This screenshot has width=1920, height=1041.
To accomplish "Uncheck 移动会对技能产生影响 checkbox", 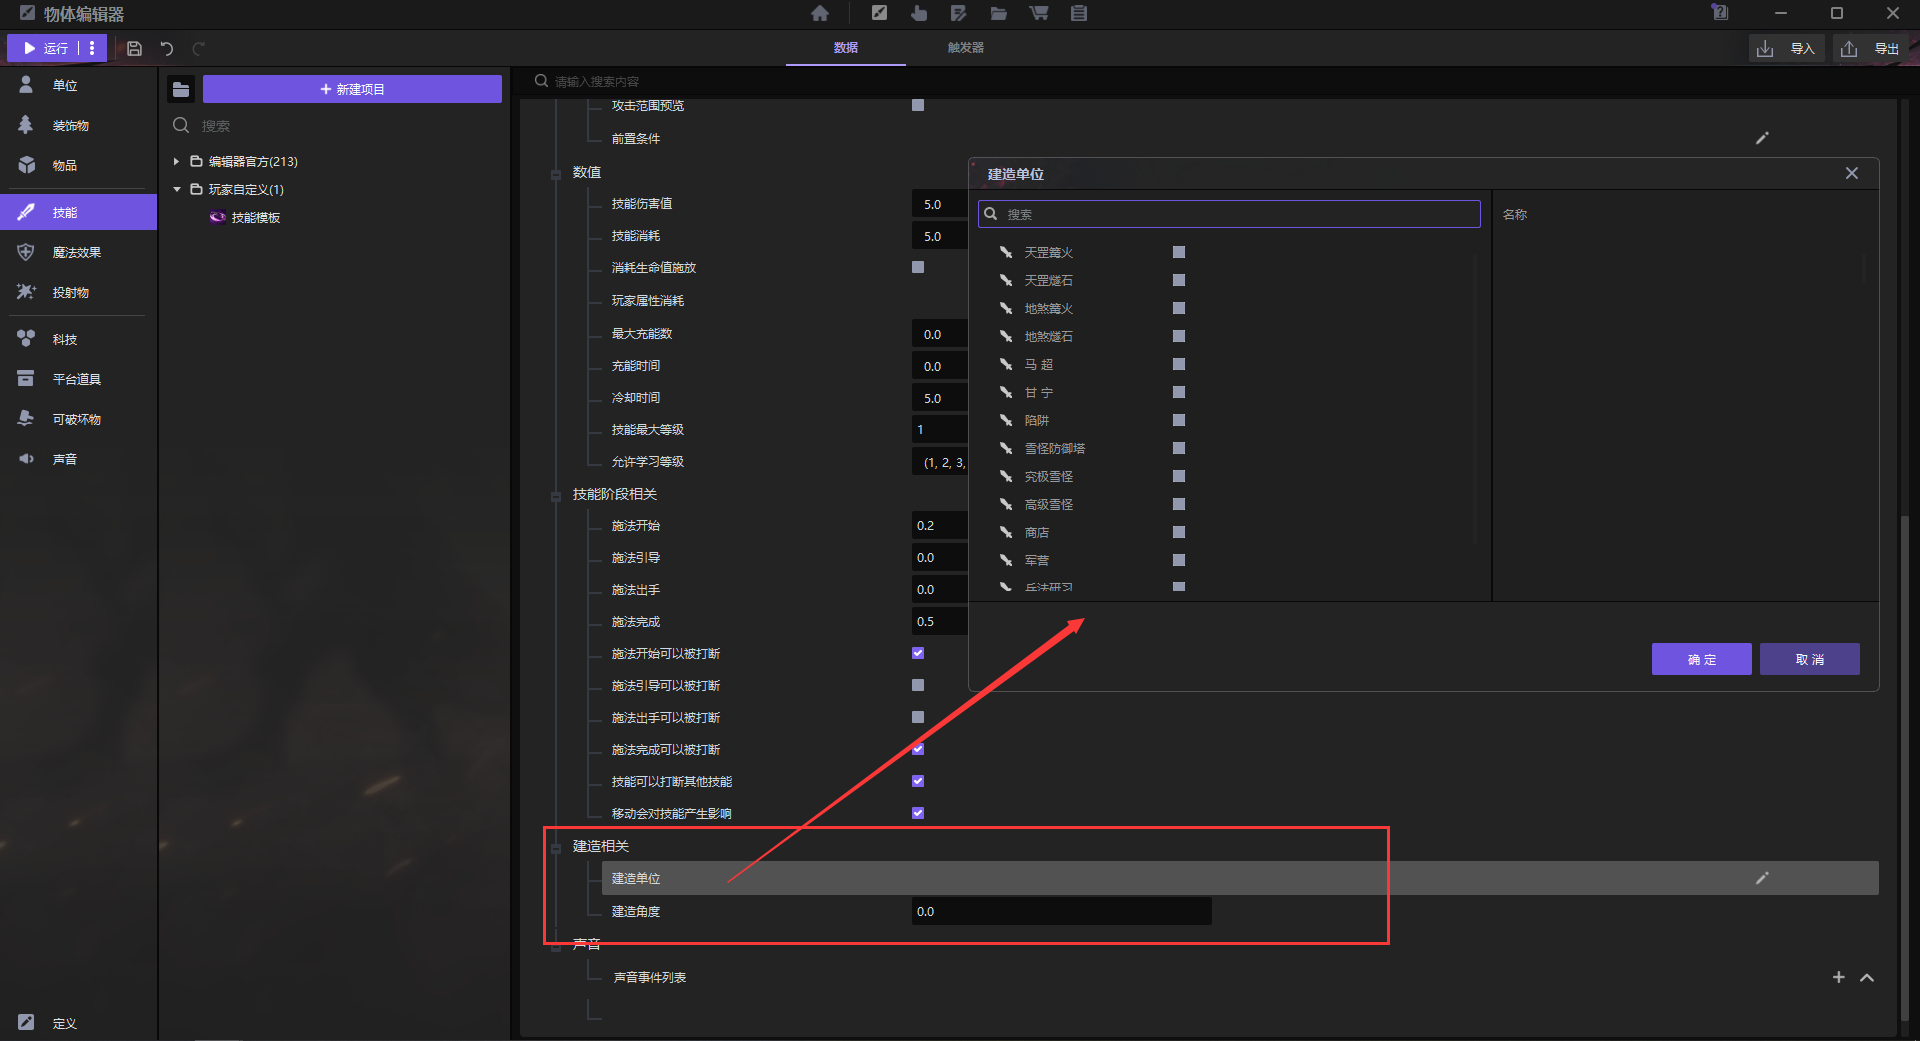I will [x=918, y=813].
